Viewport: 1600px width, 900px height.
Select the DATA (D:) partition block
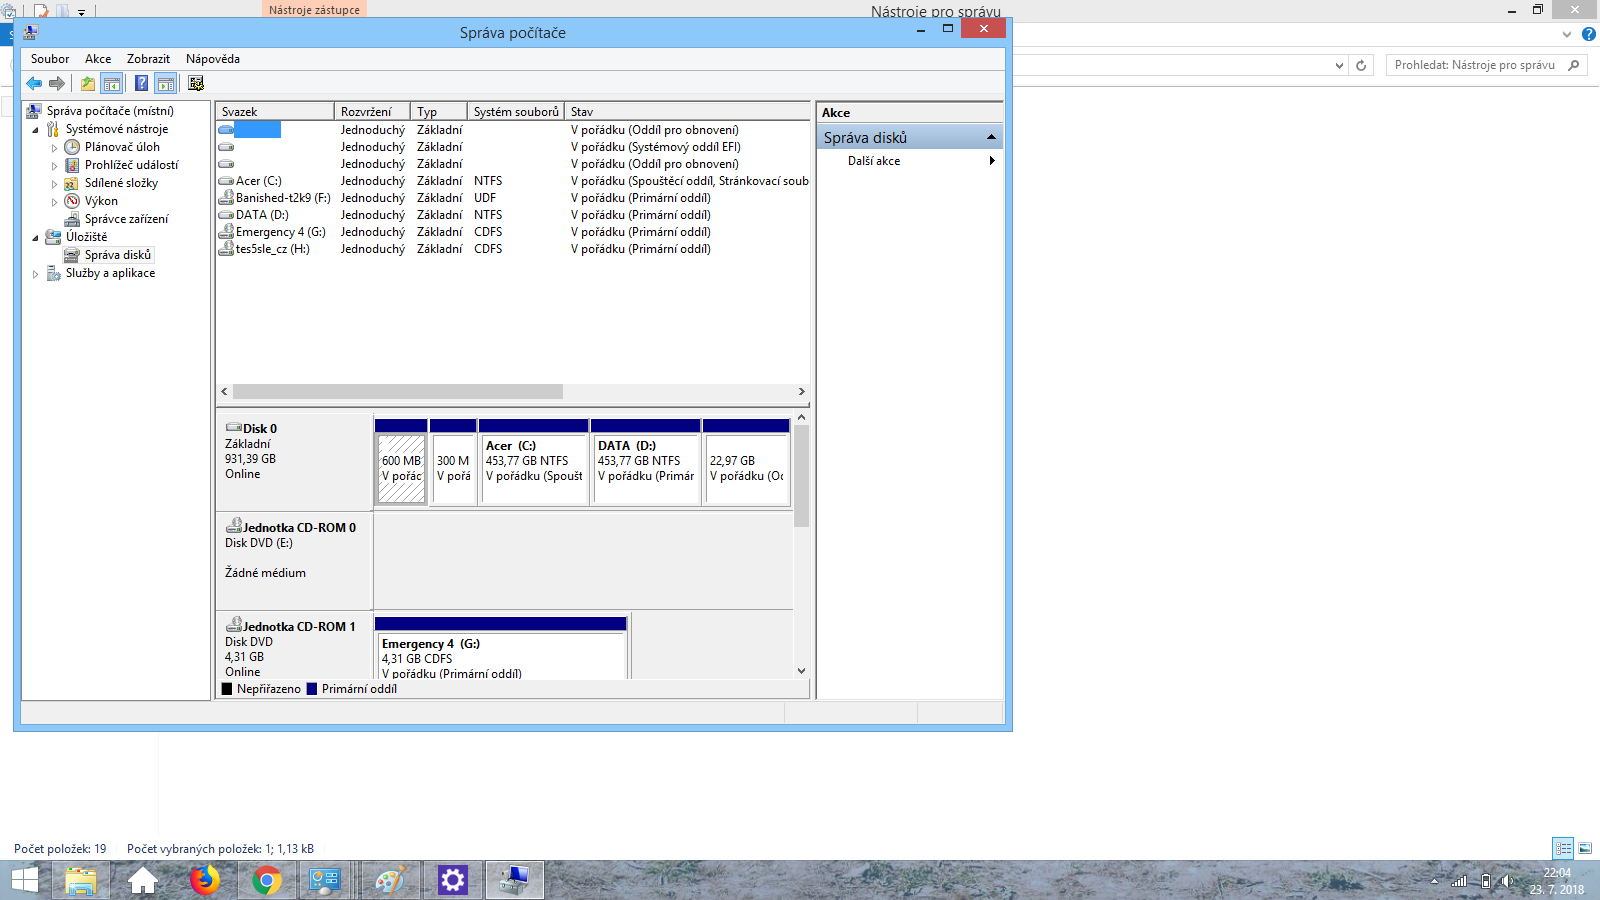[645, 462]
